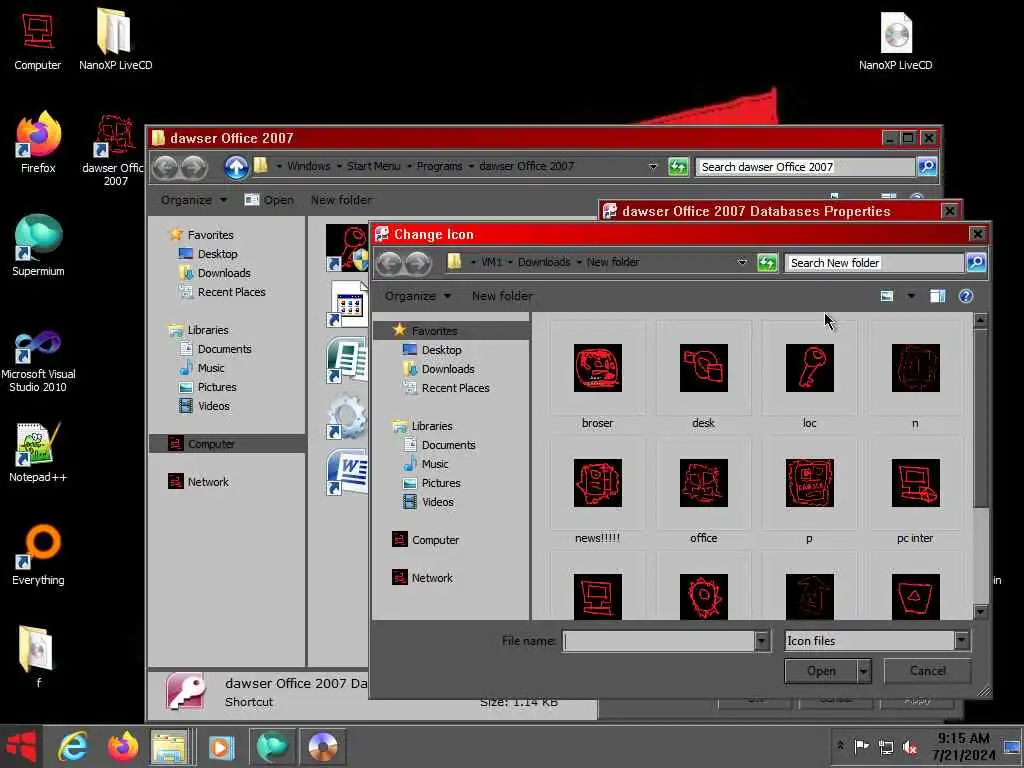
Task: Focus Search dawser Office 2007 field
Action: (805, 167)
